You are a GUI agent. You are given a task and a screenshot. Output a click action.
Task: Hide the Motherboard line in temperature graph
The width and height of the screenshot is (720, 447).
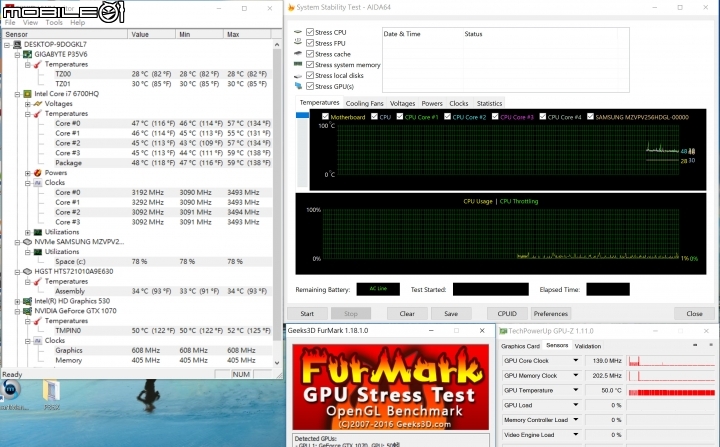pos(325,117)
